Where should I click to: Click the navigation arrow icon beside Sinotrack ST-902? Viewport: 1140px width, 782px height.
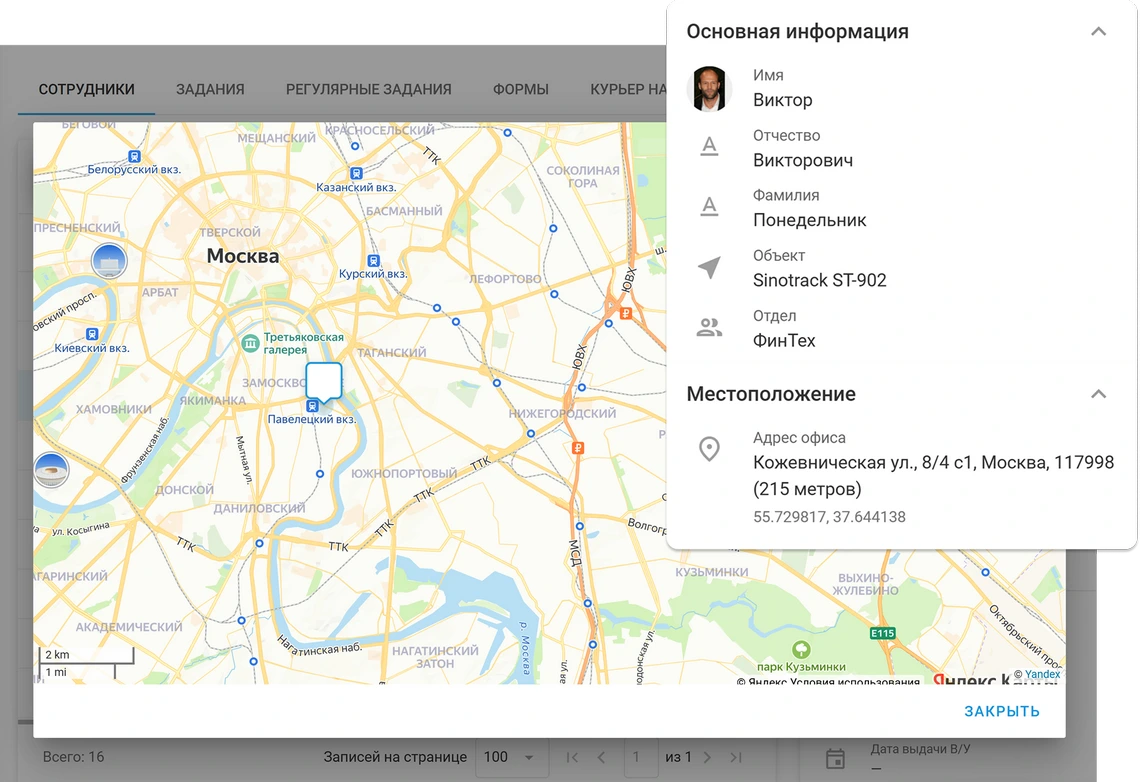pos(709,268)
